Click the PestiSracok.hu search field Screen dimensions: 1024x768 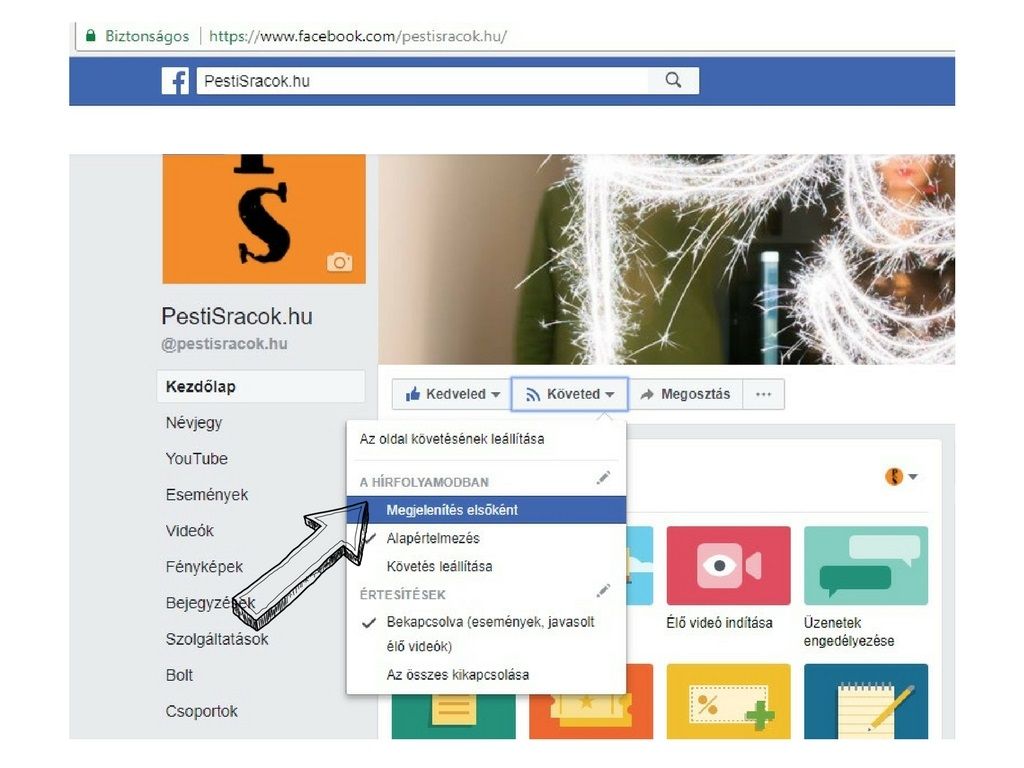pos(422,81)
